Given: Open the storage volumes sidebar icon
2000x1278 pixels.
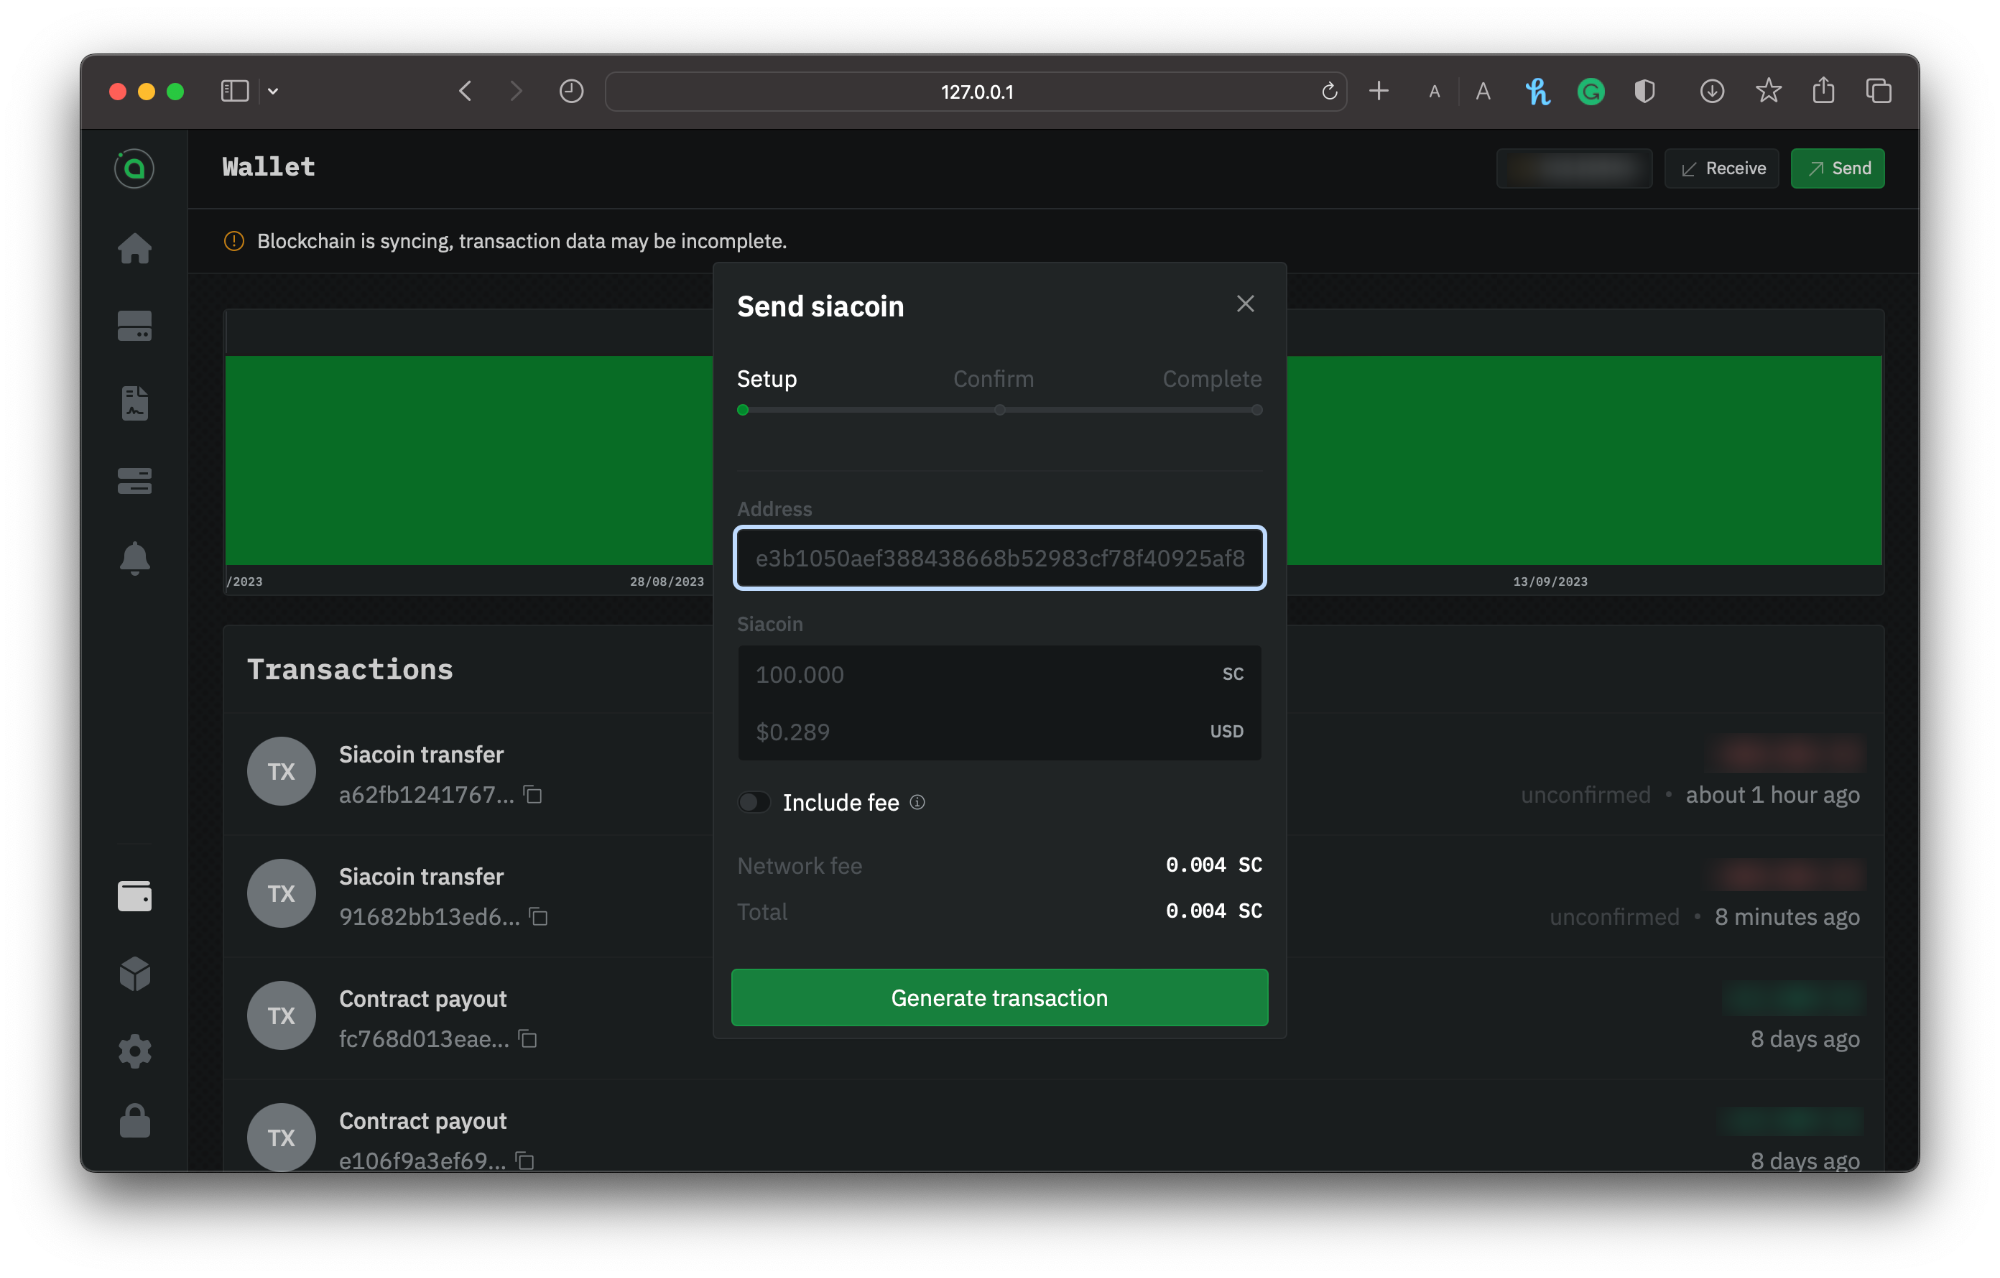Looking at the screenshot, I should coord(134,326).
